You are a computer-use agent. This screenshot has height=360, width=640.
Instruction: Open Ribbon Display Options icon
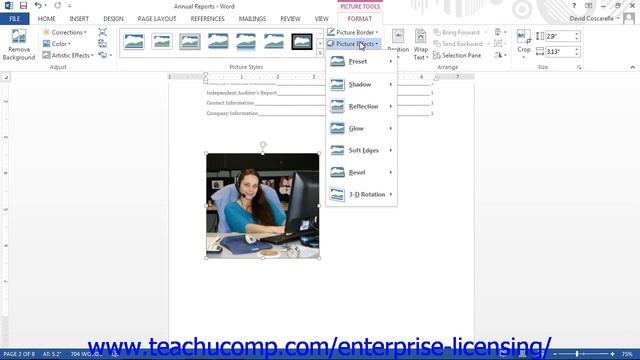[589, 6]
